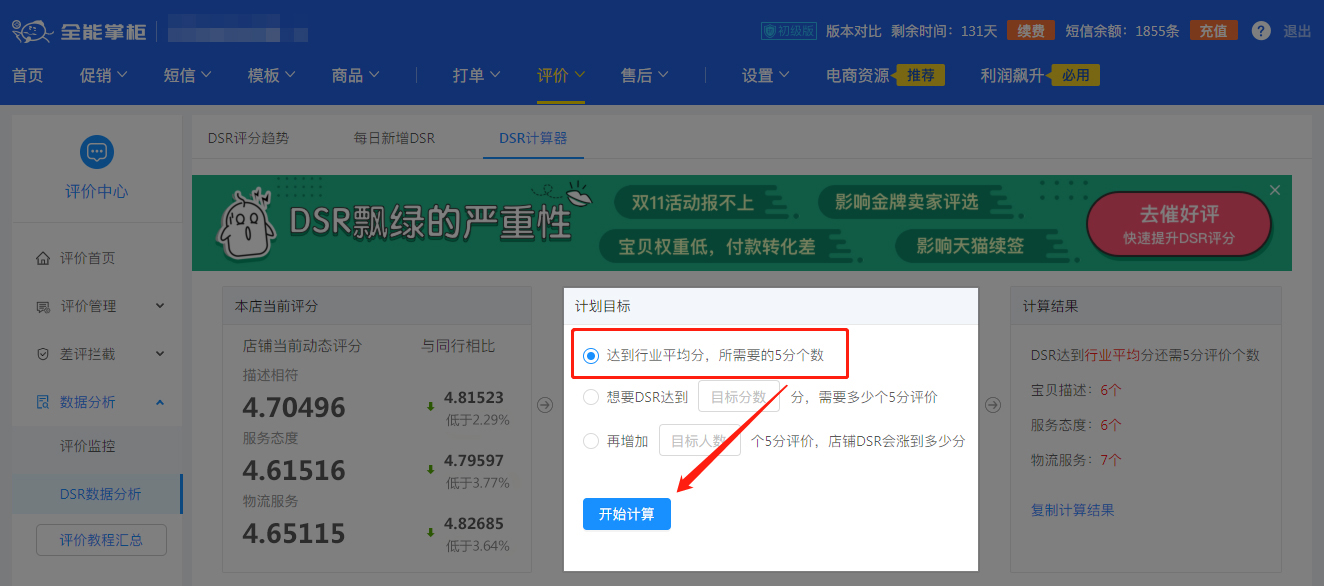This screenshot has height=586, width=1324.
Task: Open the help question mark icon
Action: [x=1261, y=31]
